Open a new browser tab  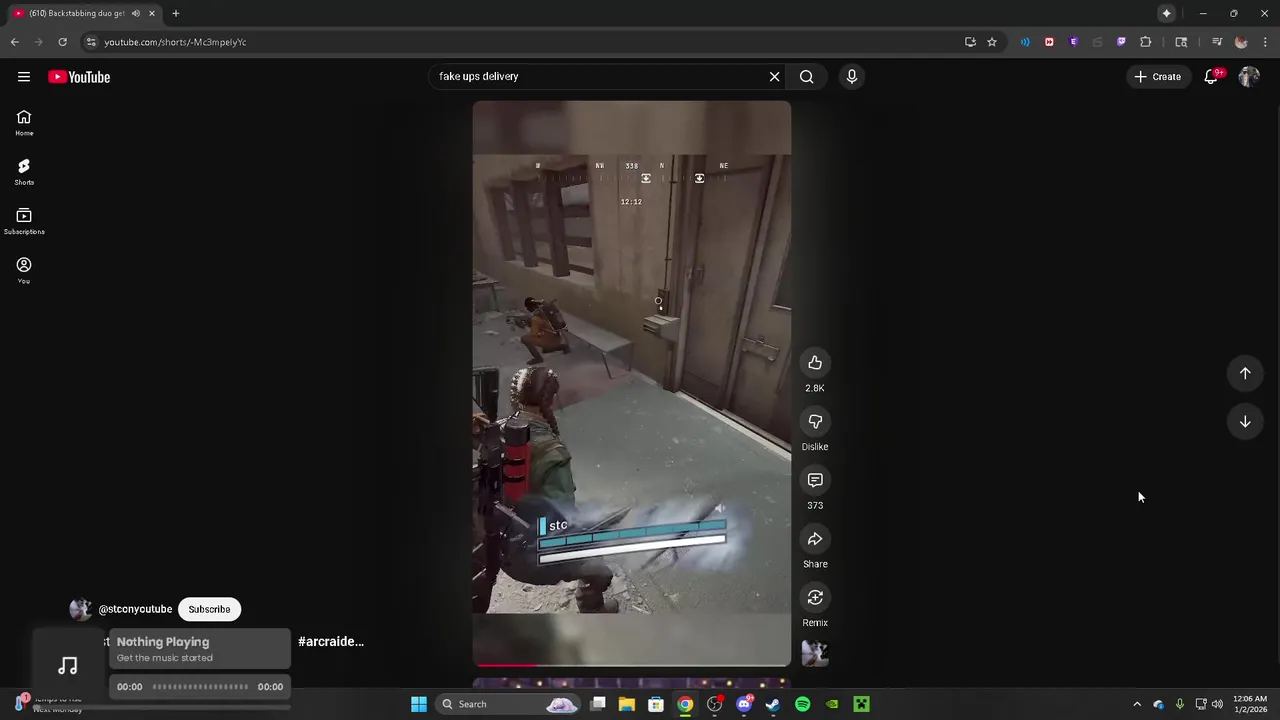175,13
